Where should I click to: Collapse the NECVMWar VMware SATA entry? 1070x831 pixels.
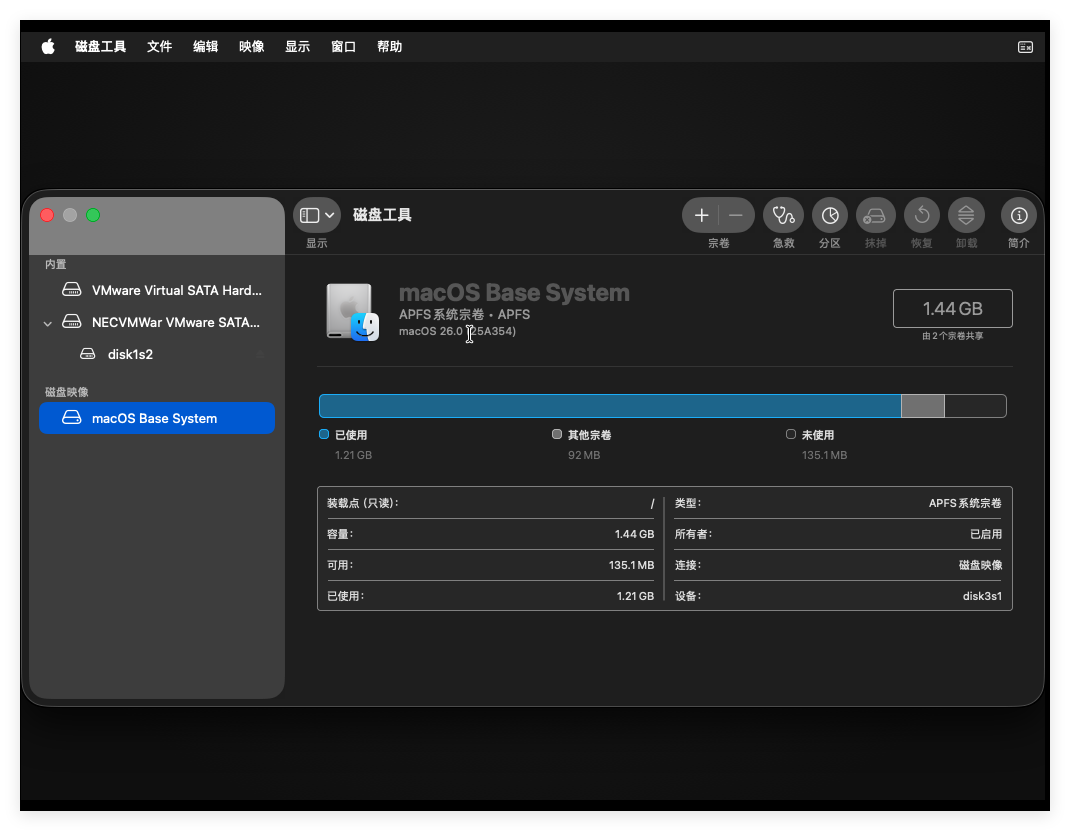48,323
